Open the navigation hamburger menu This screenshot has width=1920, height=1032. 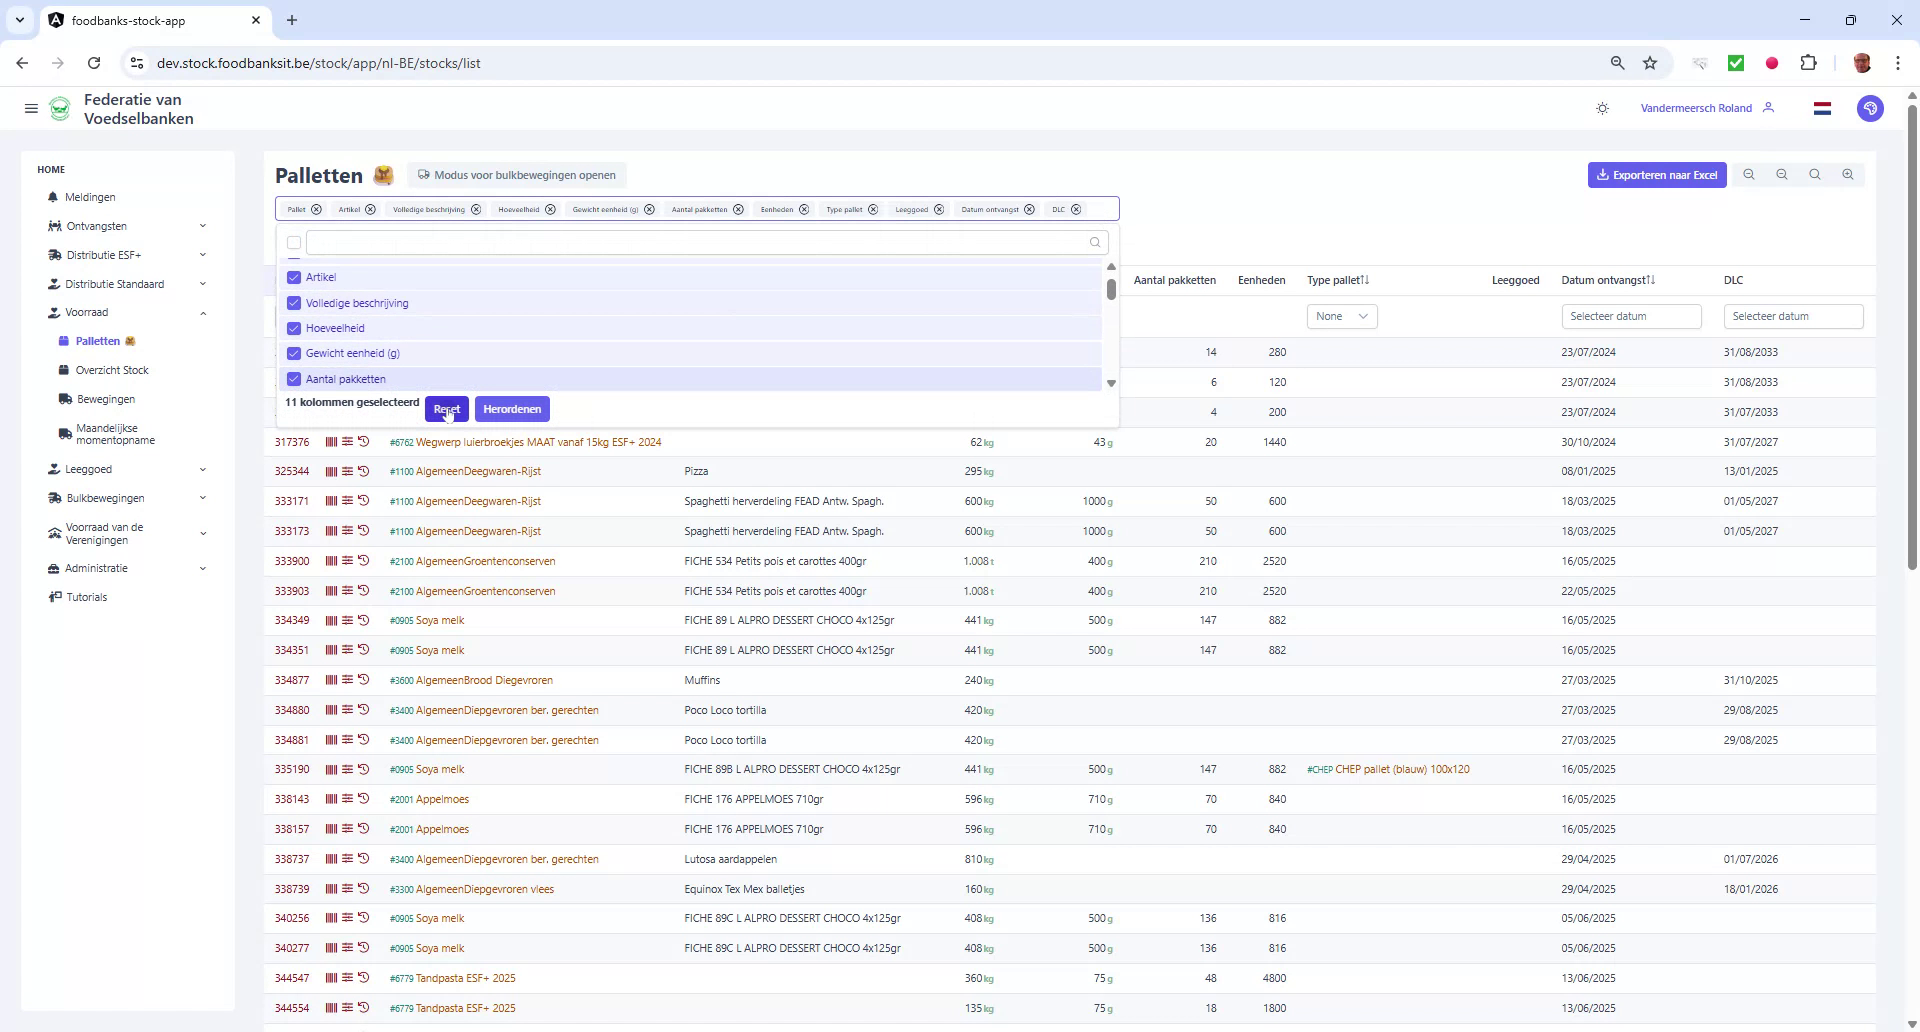coord(31,108)
